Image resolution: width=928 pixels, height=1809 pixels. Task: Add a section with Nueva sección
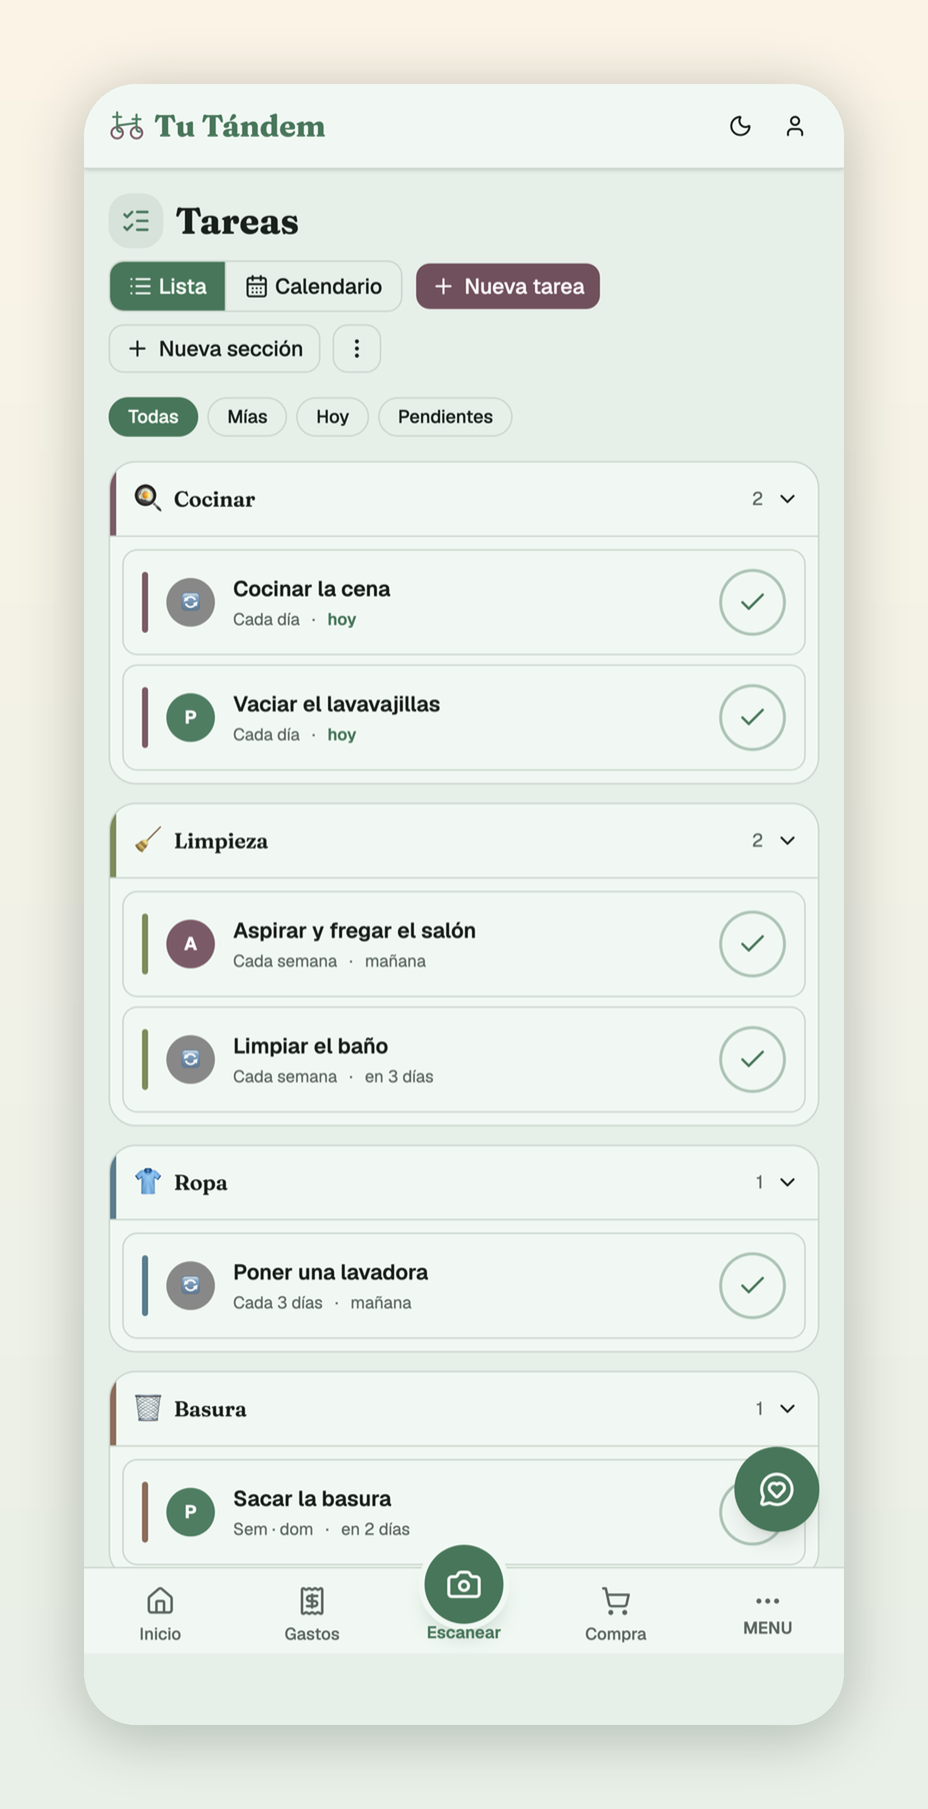click(x=215, y=349)
